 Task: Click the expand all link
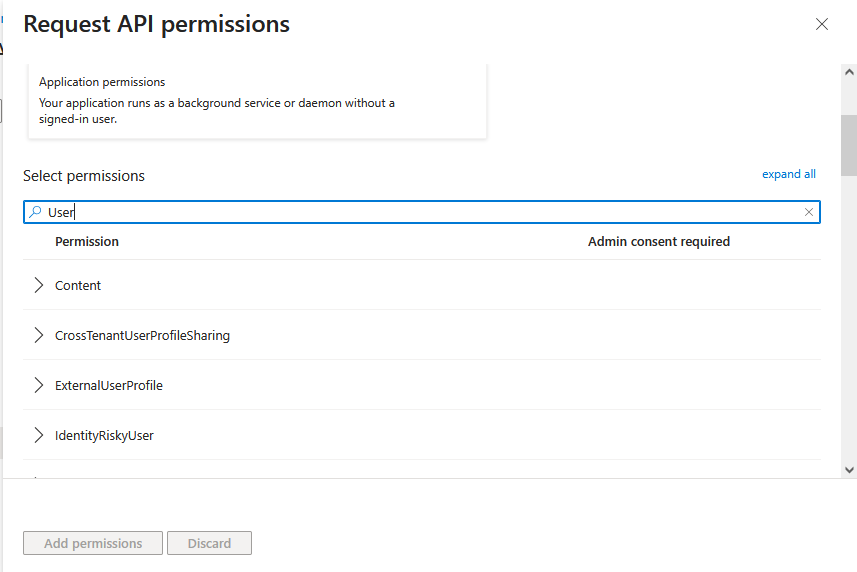(788, 174)
